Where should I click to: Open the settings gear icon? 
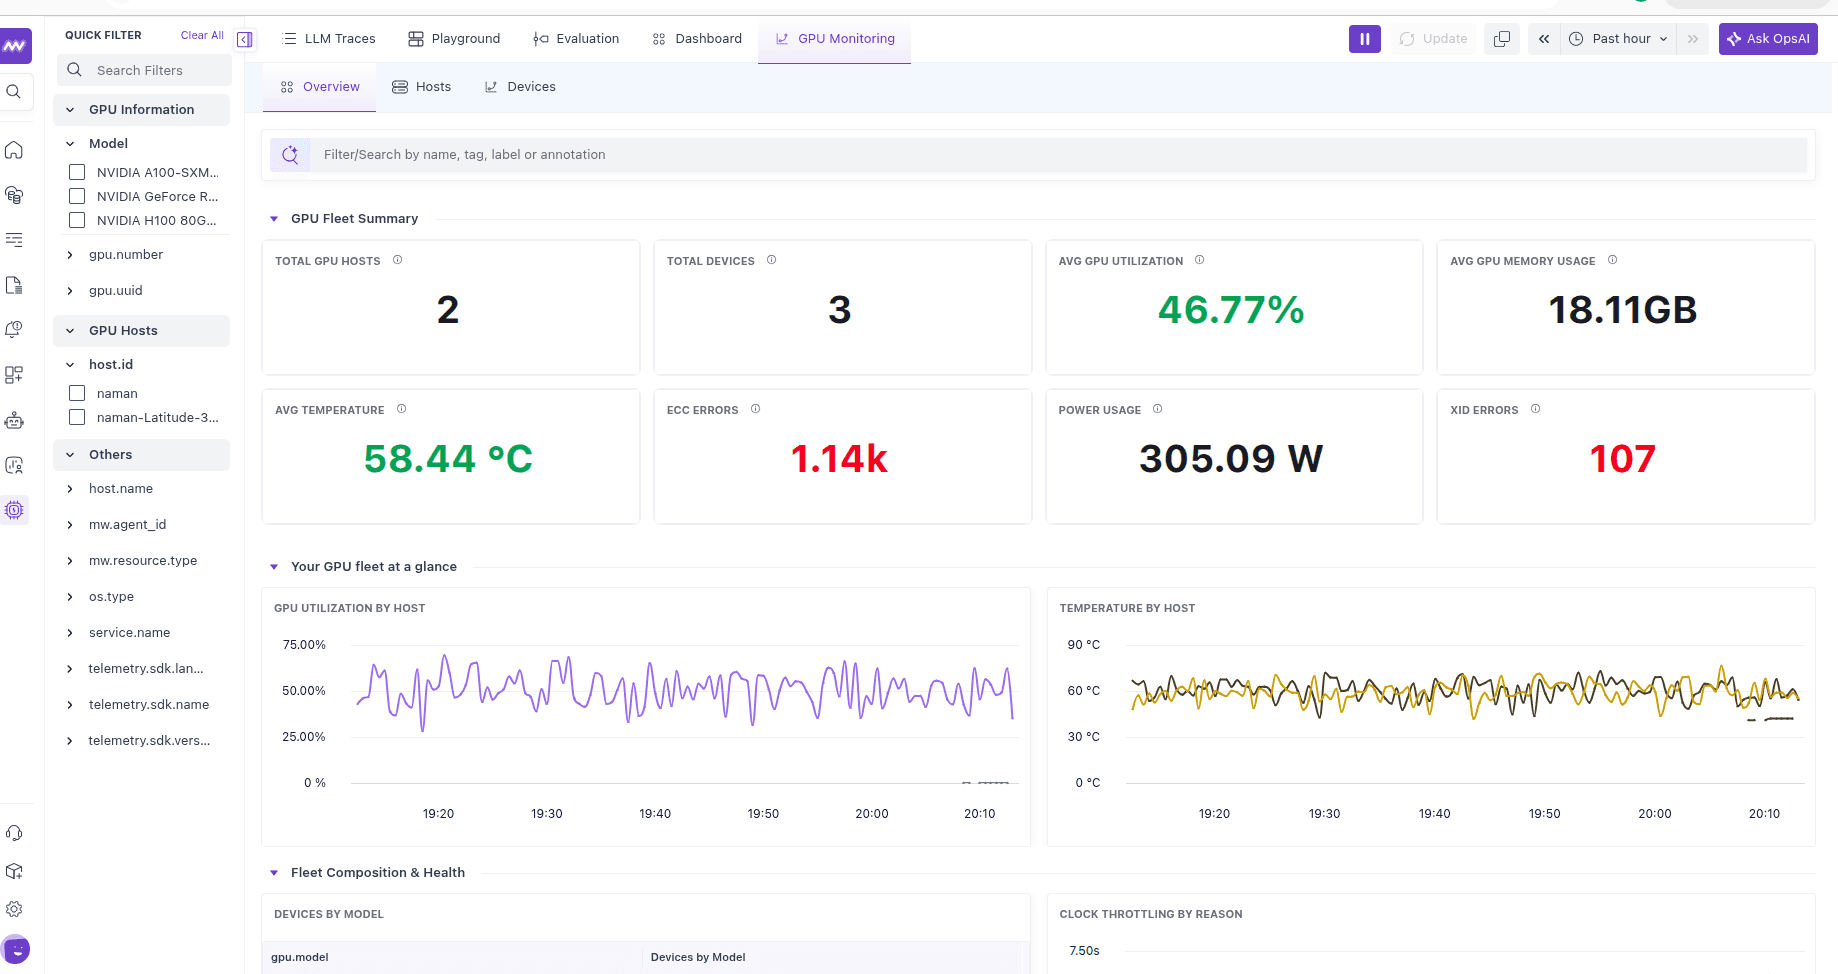(x=14, y=909)
